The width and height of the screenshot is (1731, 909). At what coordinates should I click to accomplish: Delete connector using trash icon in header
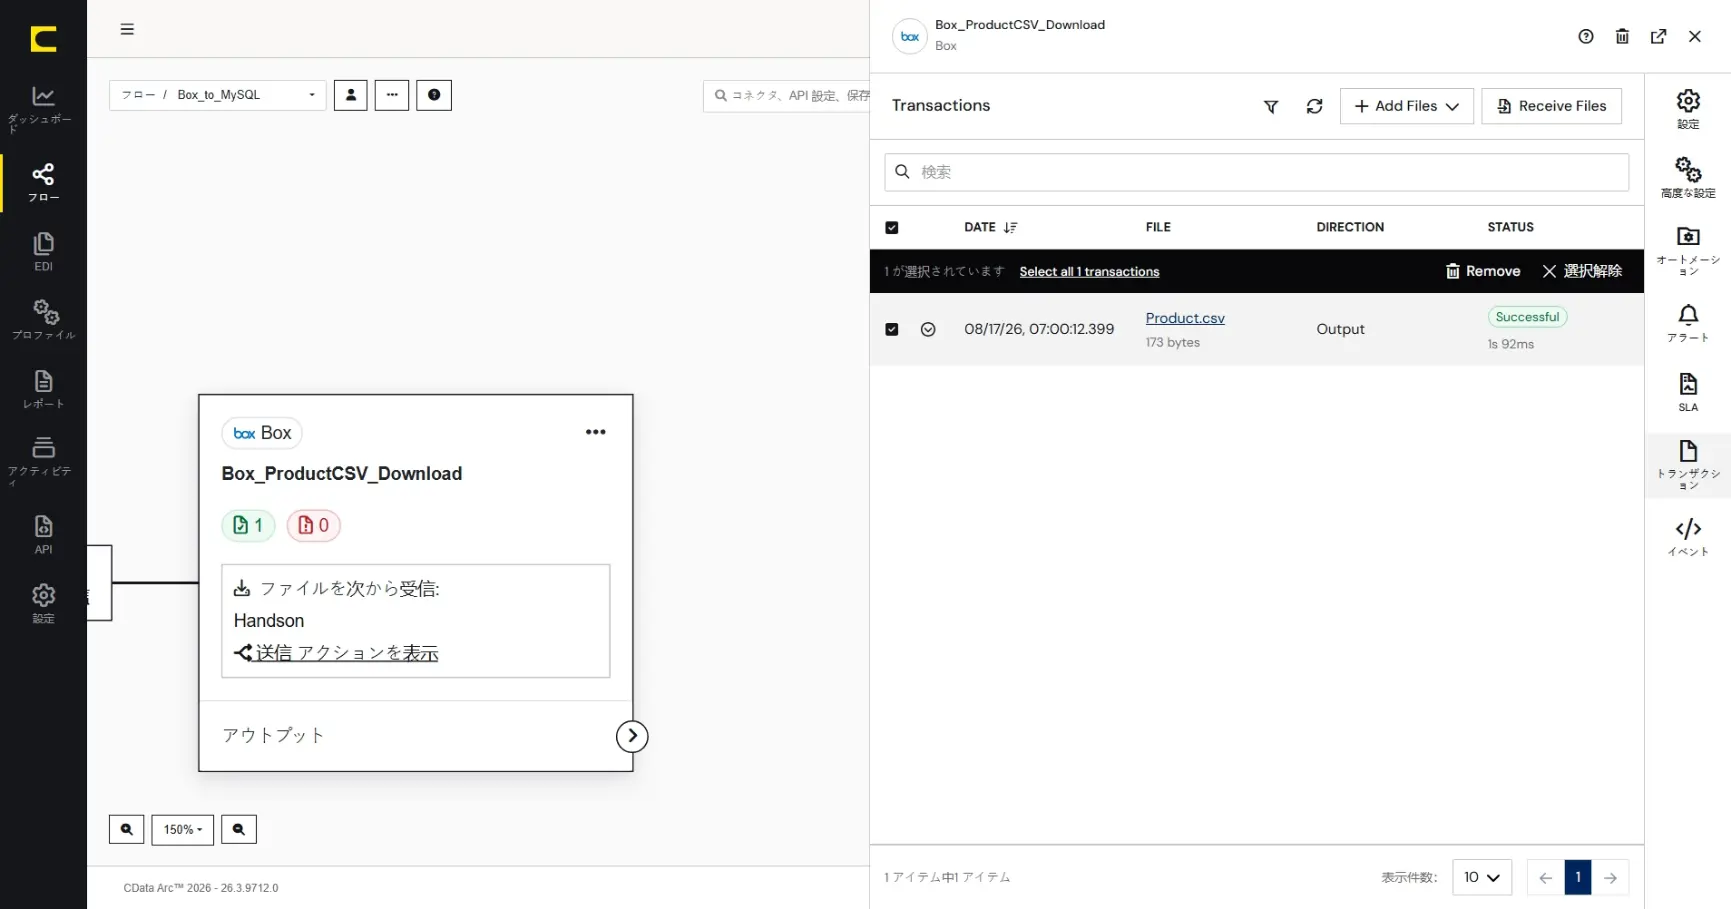pyautogui.click(x=1622, y=37)
